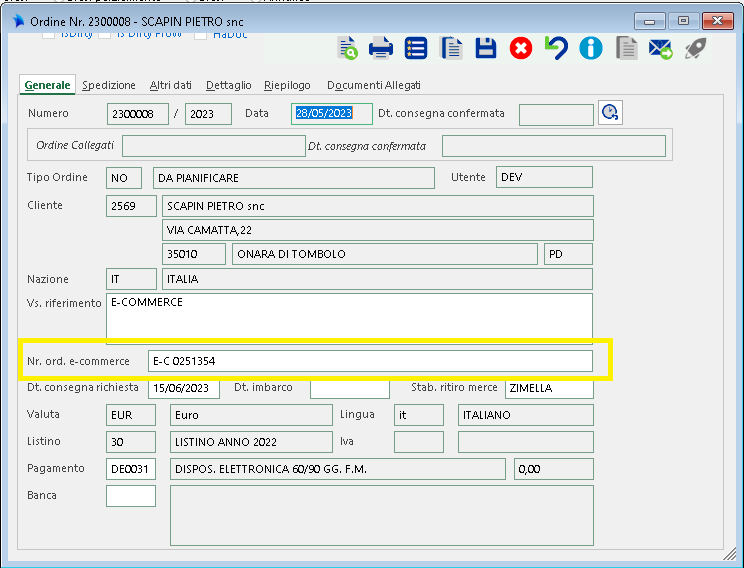This screenshot has width=744, height=568.
Task: Open the clock icon beside Dt. consegna confermata
Action: (610, 112)
